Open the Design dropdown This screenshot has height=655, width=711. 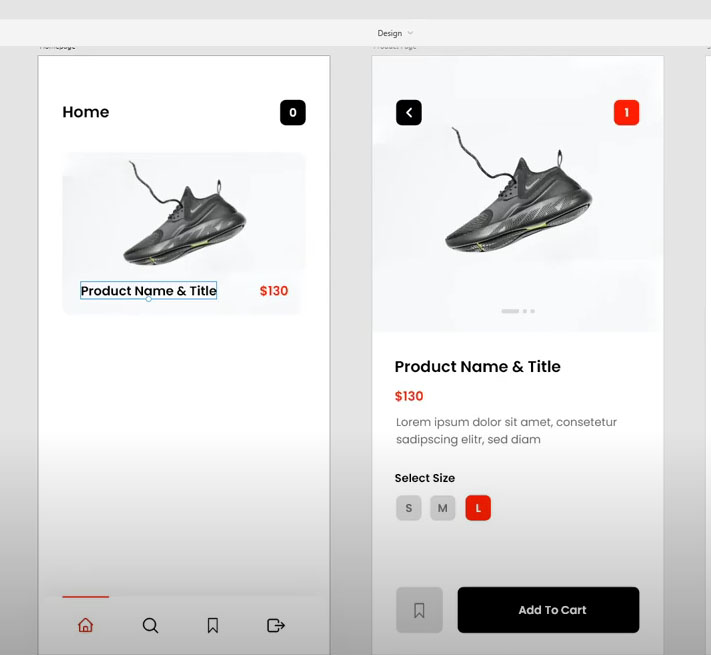[x=395, y=33]
